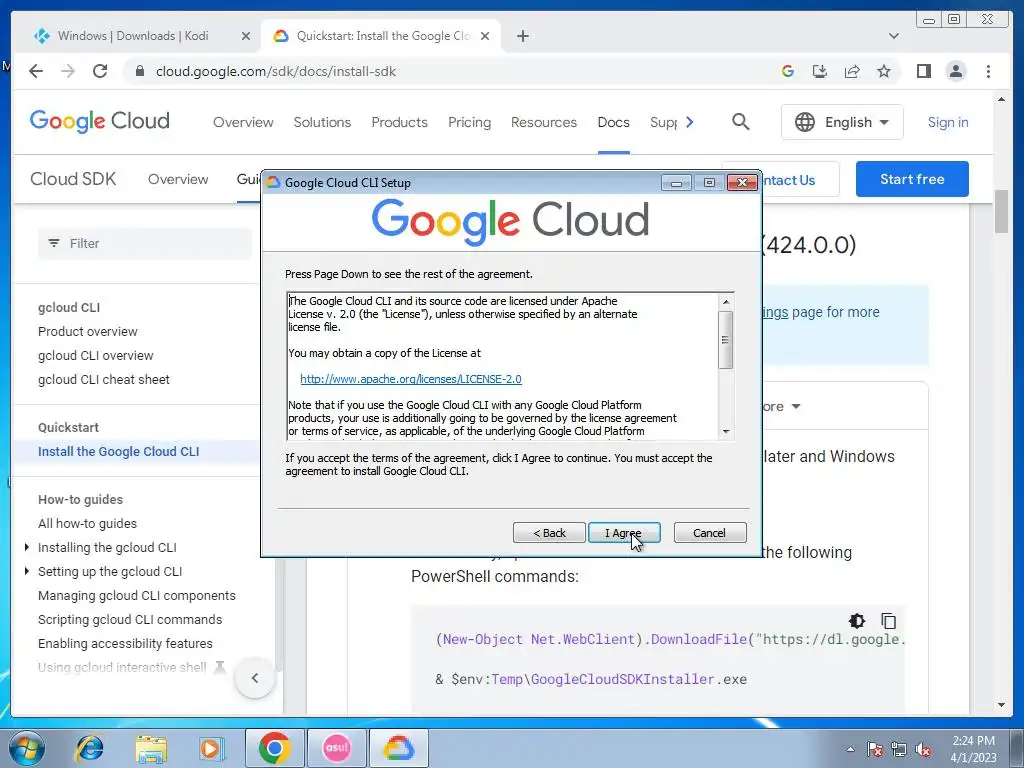Click the license agreement scrollbar thumb
Screen dimensions: 1024x768
click(726, 340)
